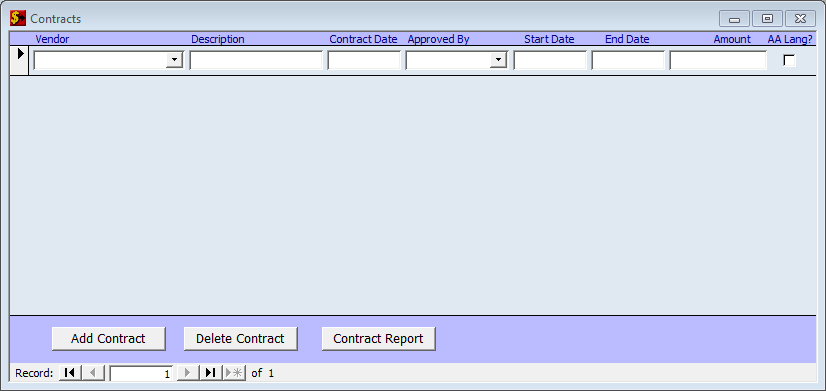This screenshot has width=826, height=391.
Task: Go to the previous record
Action: click(x=93, y=373)
